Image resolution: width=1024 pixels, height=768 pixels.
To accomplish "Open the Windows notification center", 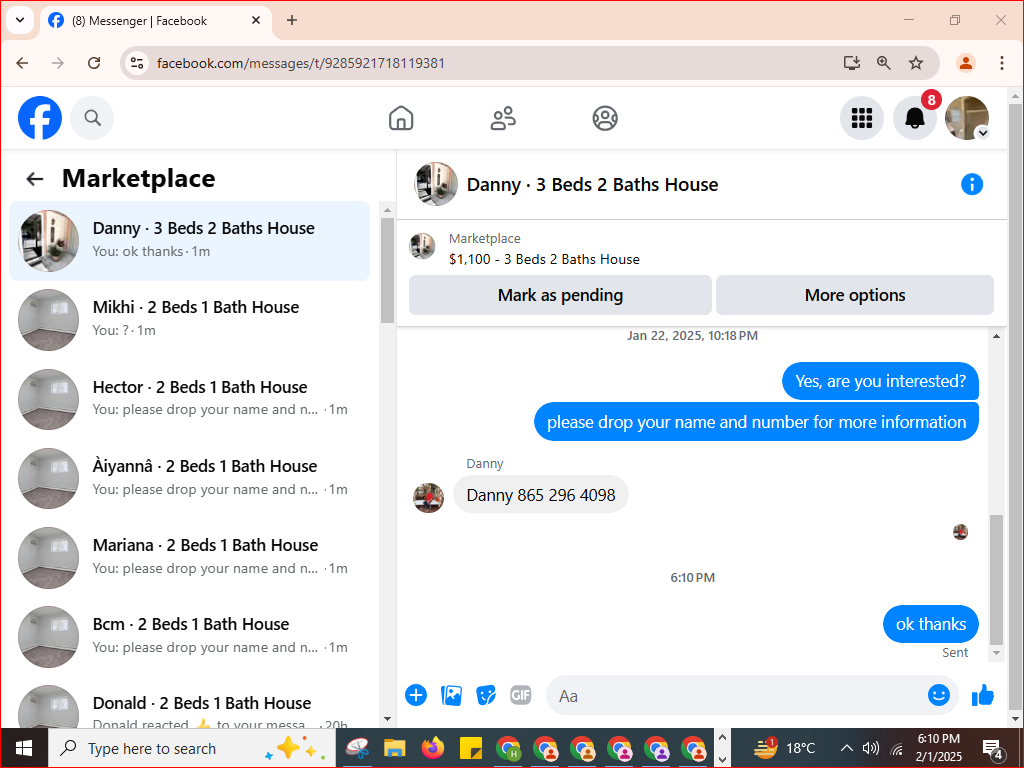I will coord(993,748).
